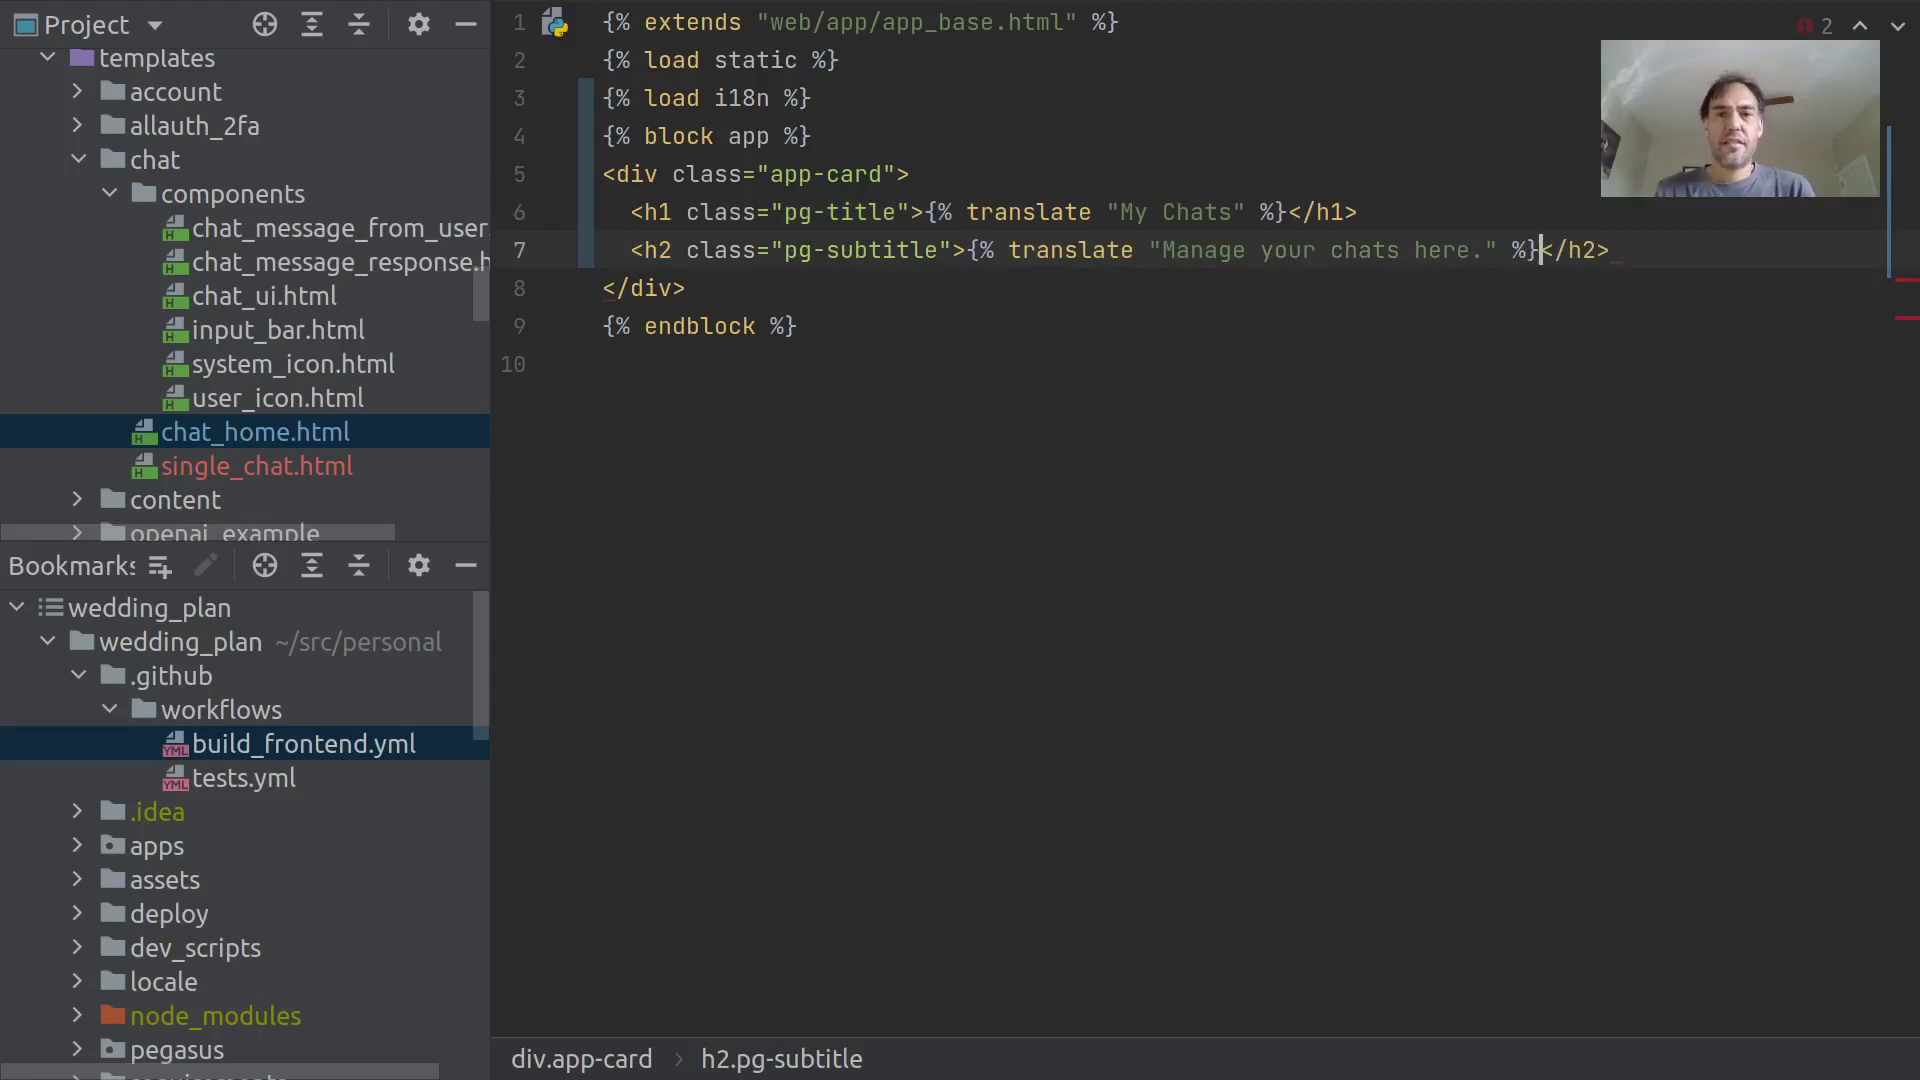
Task: Open Project panel settings gear
Action: (419, 25)
